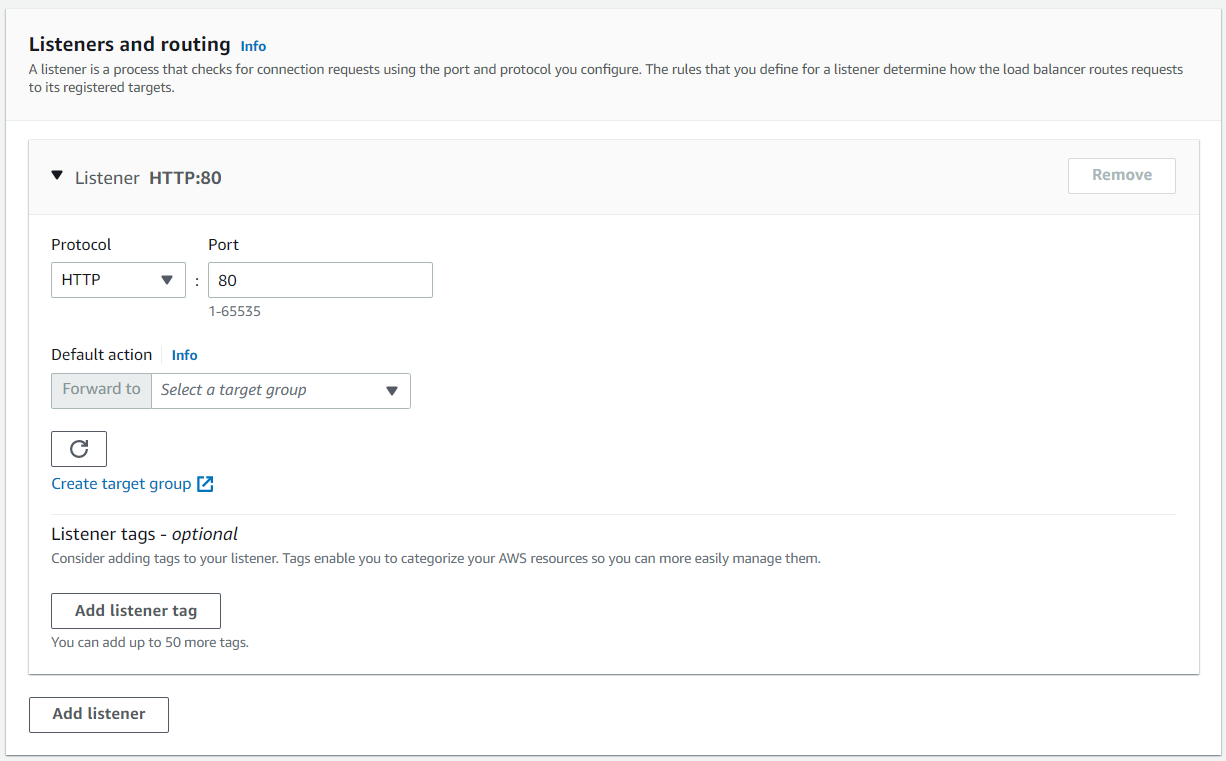Click the arrow on the target group selector
The width and height of the screenshot is (1226, 761).
[392, 390]
